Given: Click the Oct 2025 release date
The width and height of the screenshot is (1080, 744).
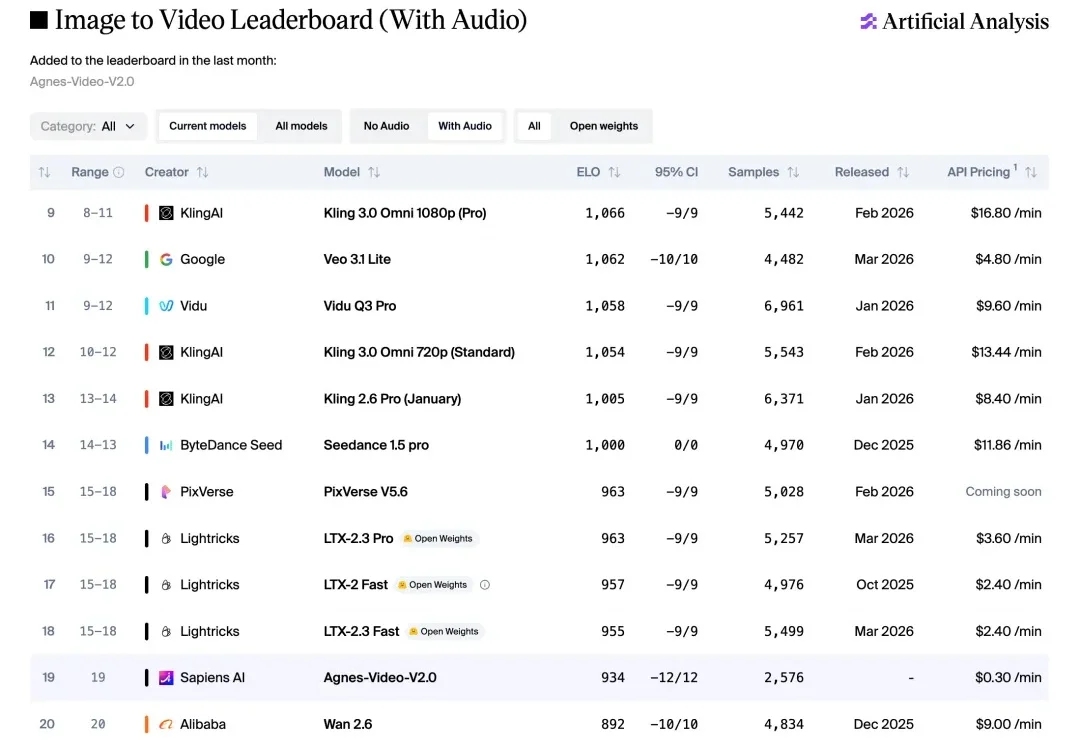Looking at the screenshot, I should pyautogui.click(x=885, y=585).
